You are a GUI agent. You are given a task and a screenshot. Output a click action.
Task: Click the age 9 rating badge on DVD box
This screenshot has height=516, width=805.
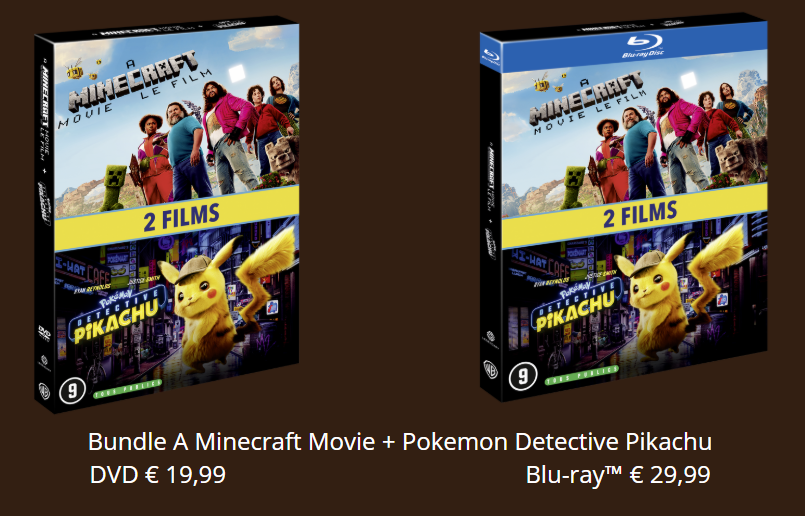[x=71, y=391]
